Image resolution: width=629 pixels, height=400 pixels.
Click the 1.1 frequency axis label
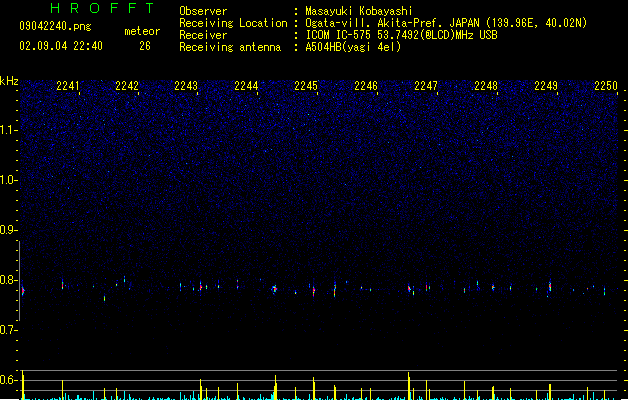(8, 130)
